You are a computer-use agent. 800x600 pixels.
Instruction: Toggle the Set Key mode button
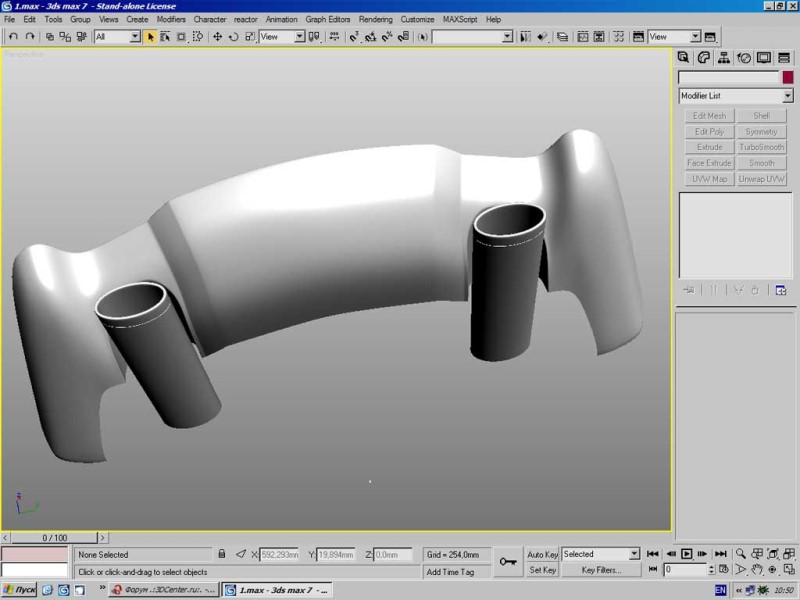542,570
